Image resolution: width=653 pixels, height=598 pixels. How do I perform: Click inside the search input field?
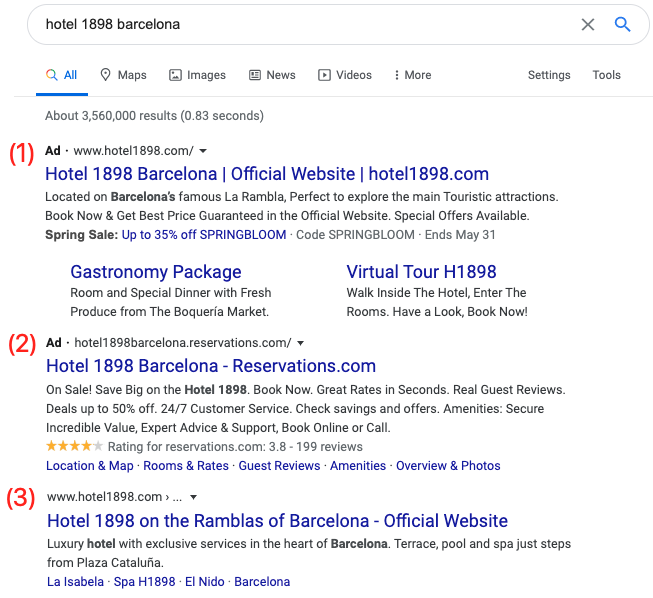(x=300, y=24)
